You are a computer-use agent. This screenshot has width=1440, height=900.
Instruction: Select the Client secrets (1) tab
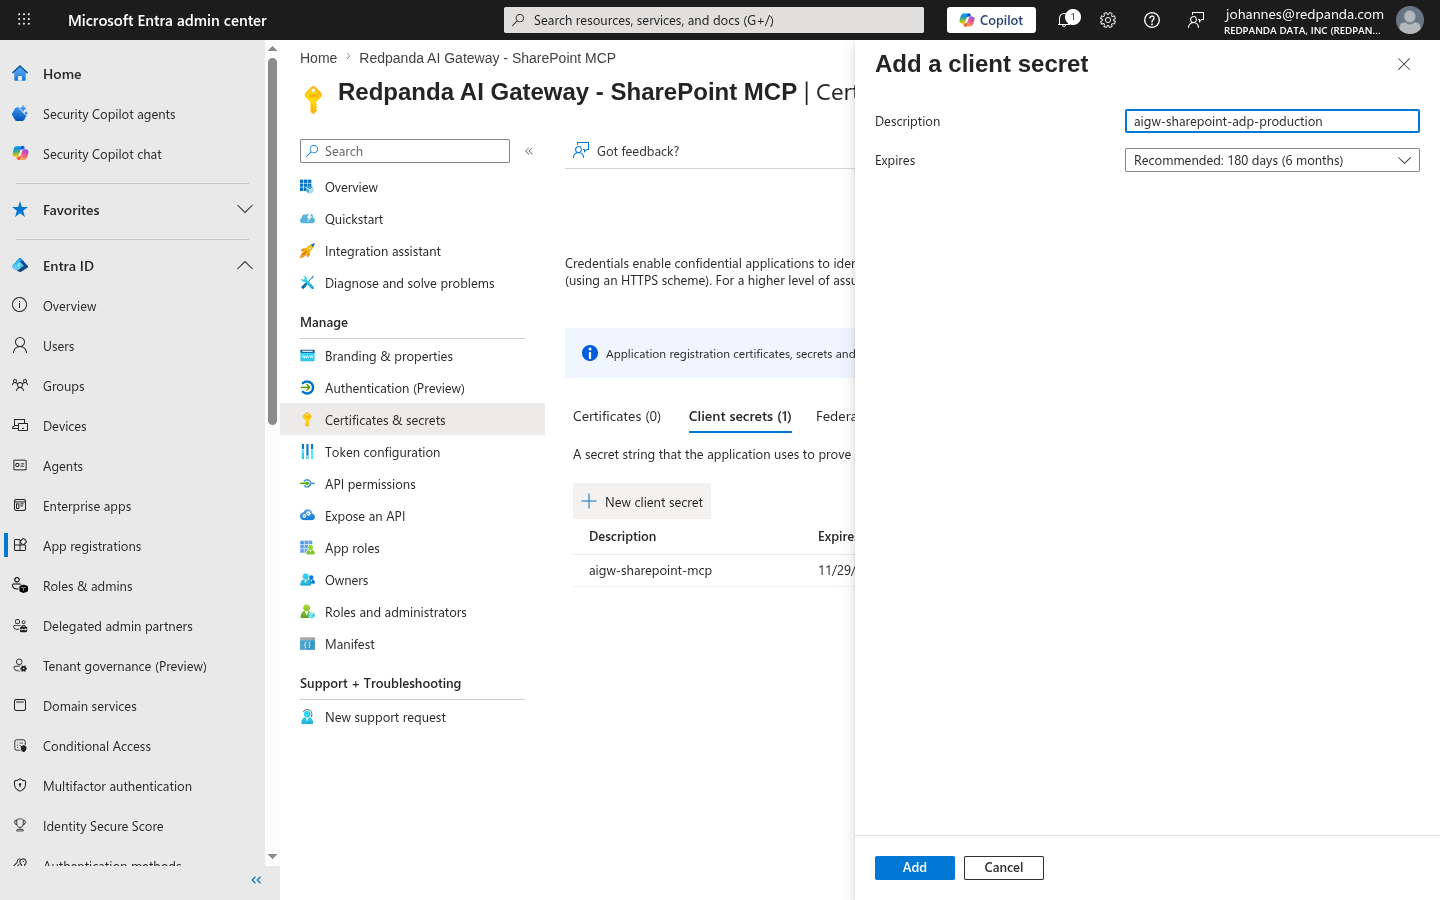tap(740, 416)
